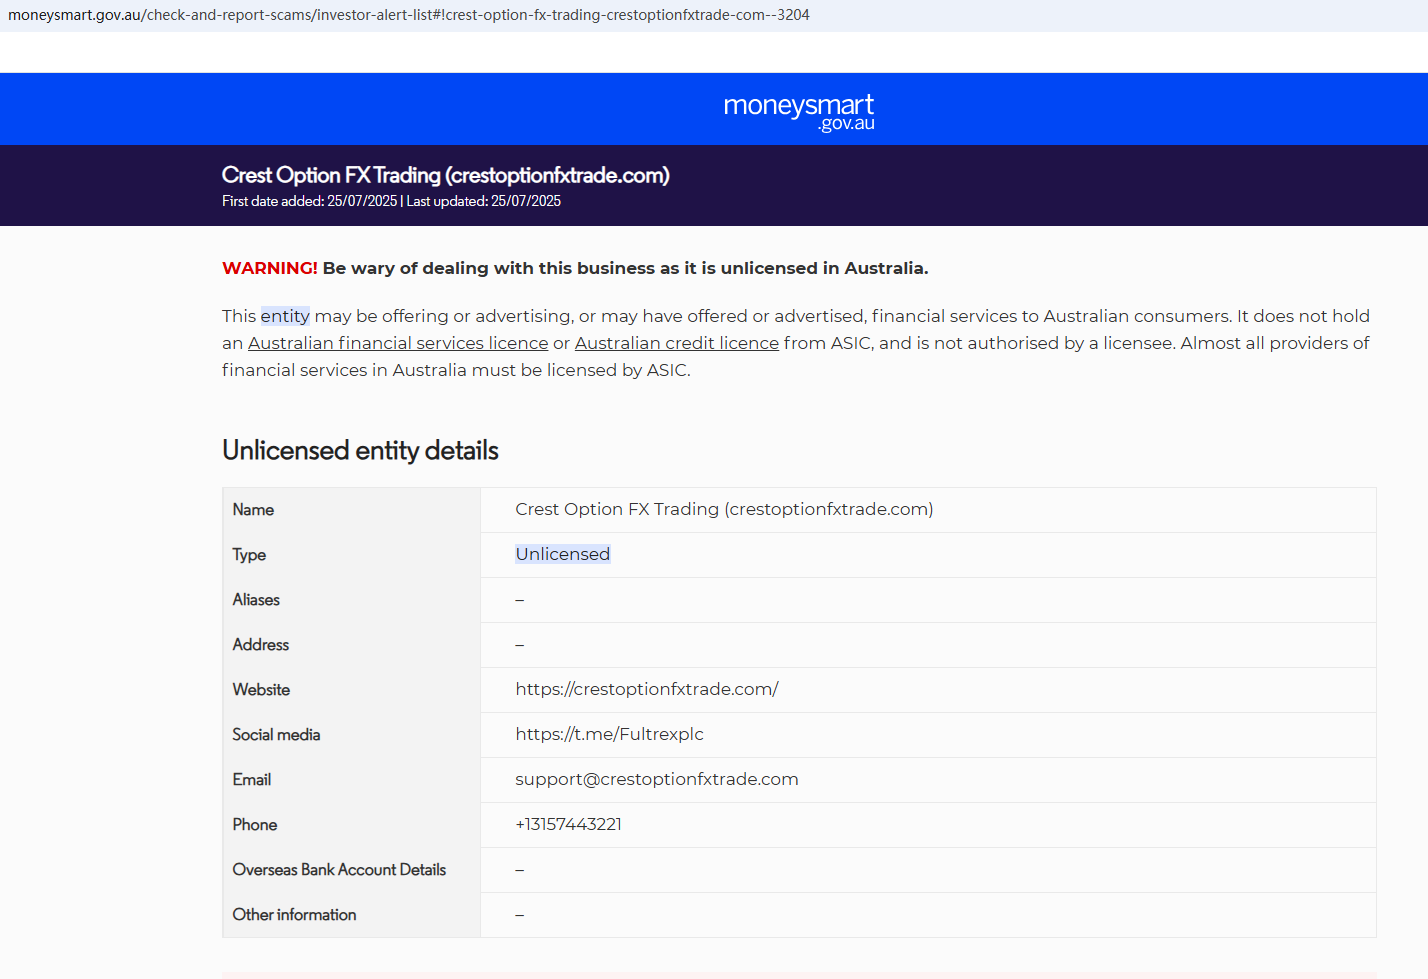Click the Type row label
Image resolution: width=1428 pixels, height=979 pixels.
(x=249, y=555)
